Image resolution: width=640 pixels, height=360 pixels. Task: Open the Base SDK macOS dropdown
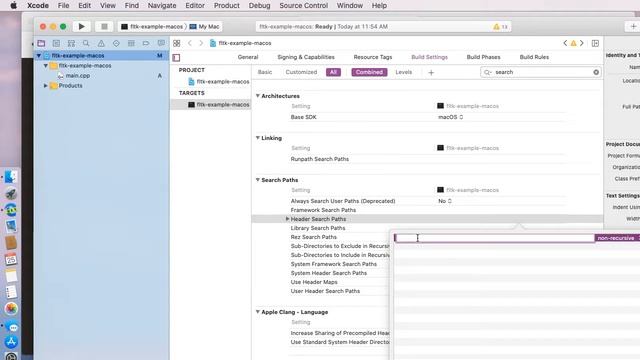pyautogui.click(x=451, y=117)
